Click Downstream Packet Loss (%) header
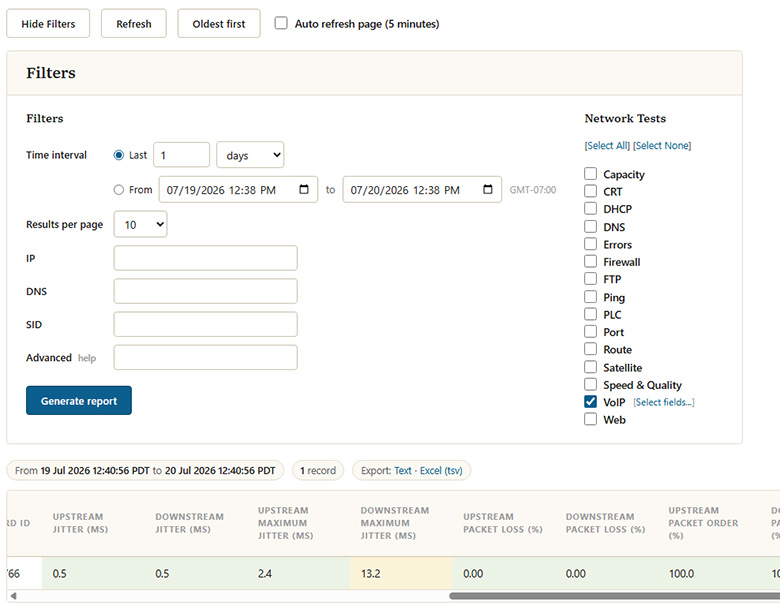The width and height of the screenshot is (780, 609). pos(605,523)
